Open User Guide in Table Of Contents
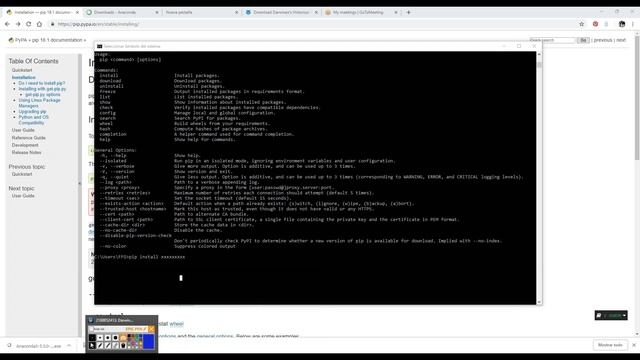The image size is (640, 360). [x=23, y=130]
